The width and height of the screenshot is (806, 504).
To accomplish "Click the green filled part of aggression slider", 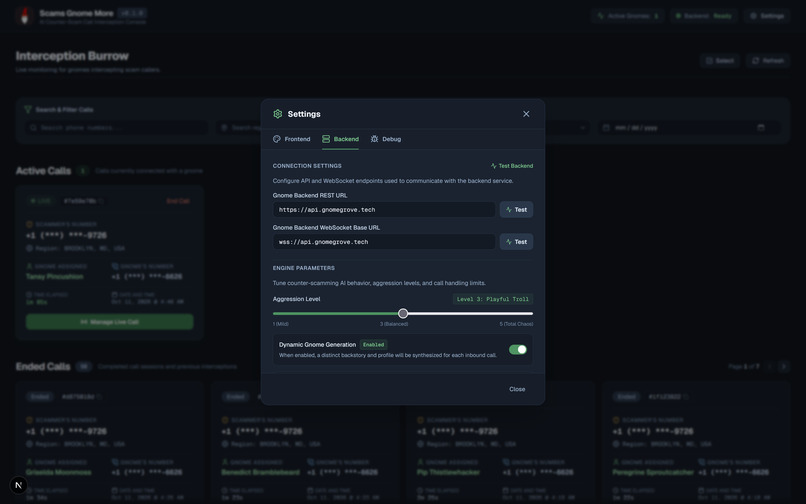I will tap(335, 313).
